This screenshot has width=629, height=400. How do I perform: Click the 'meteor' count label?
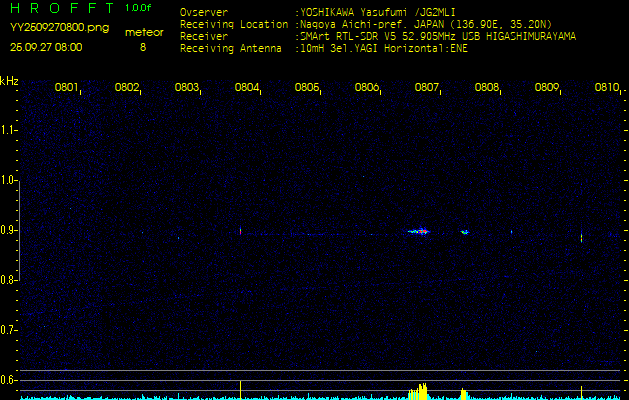(144, 33)
